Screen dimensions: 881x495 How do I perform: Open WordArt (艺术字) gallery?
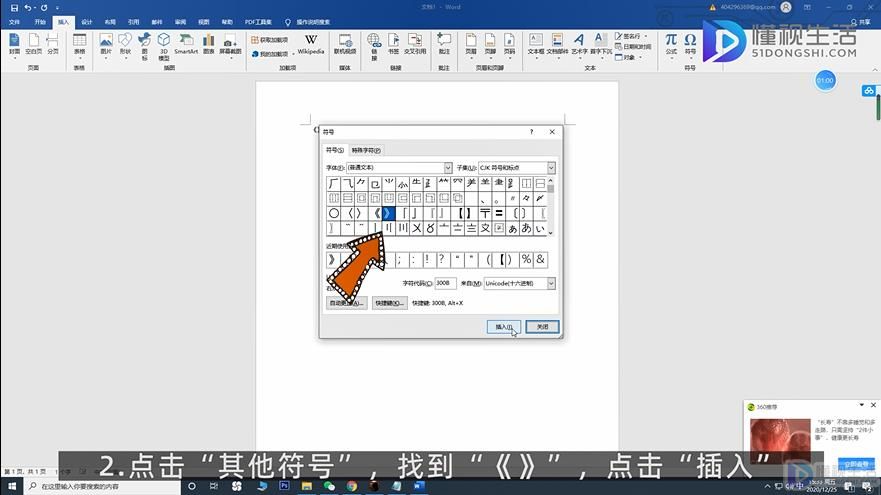[579, 45]
